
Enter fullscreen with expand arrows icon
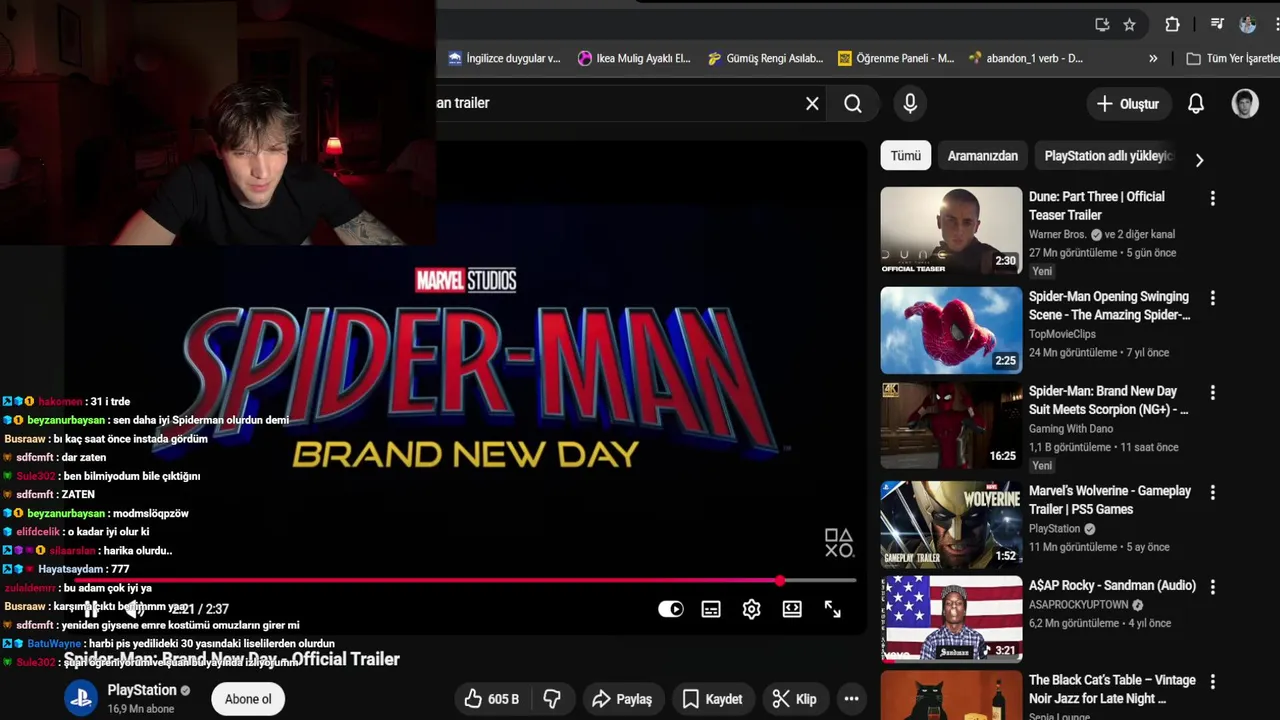click(x=832, y=609)
